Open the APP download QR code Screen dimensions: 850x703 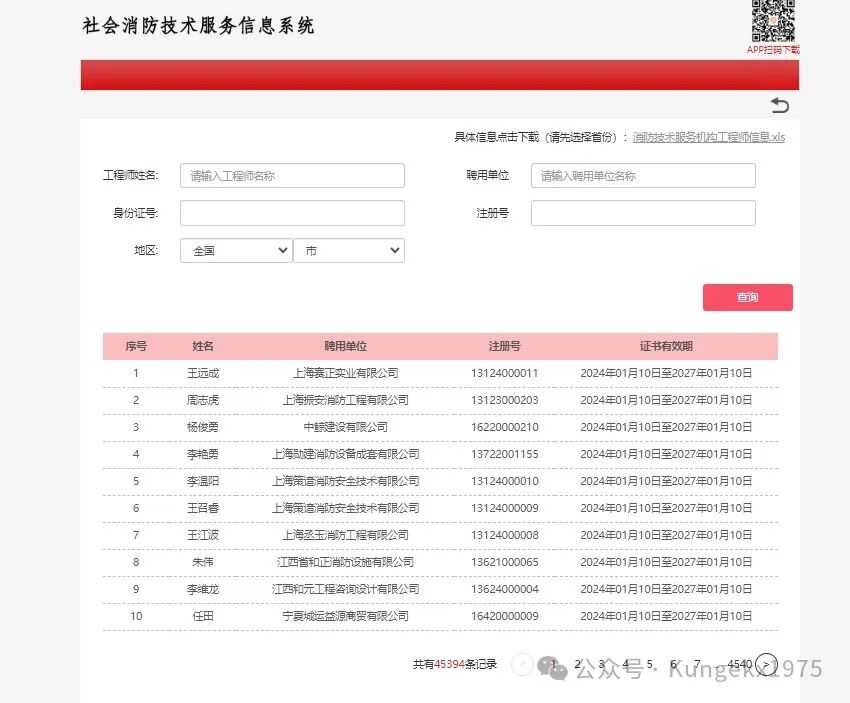point(773,21)
